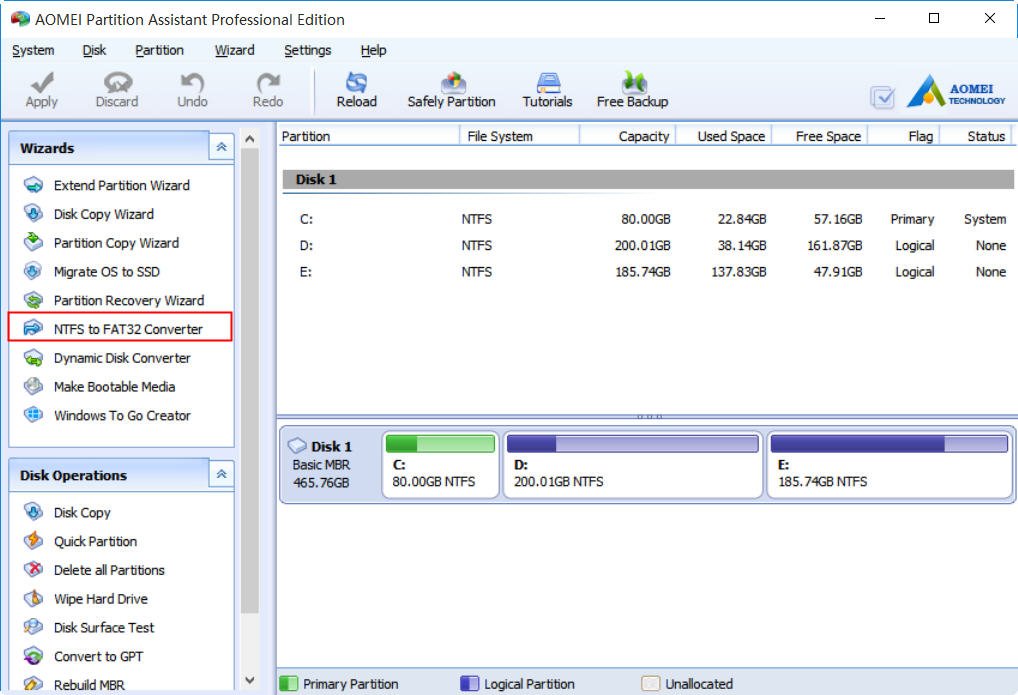
Task: Select the E: partition row in list
Action: (x=647, y=272)
